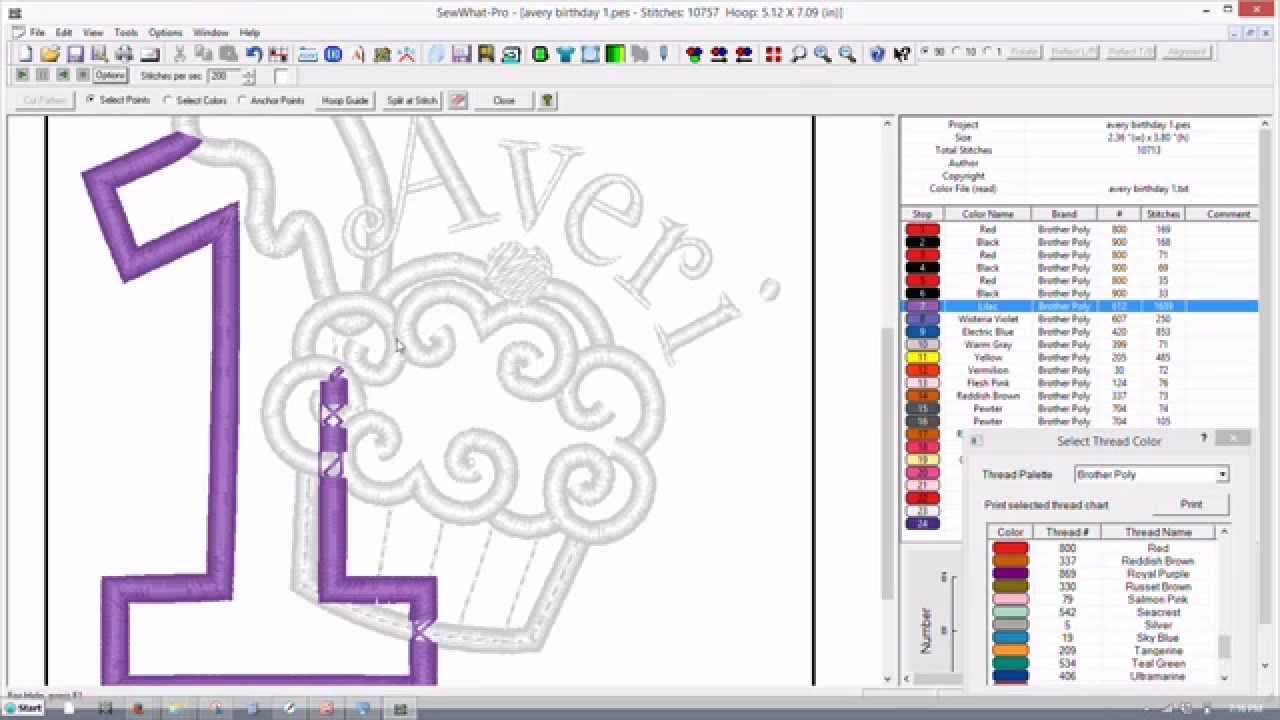The height and width of the screenshot is (720, 1280).
Task: Select the Wisteria Violet color stop row
Action: pos(1079,319)
